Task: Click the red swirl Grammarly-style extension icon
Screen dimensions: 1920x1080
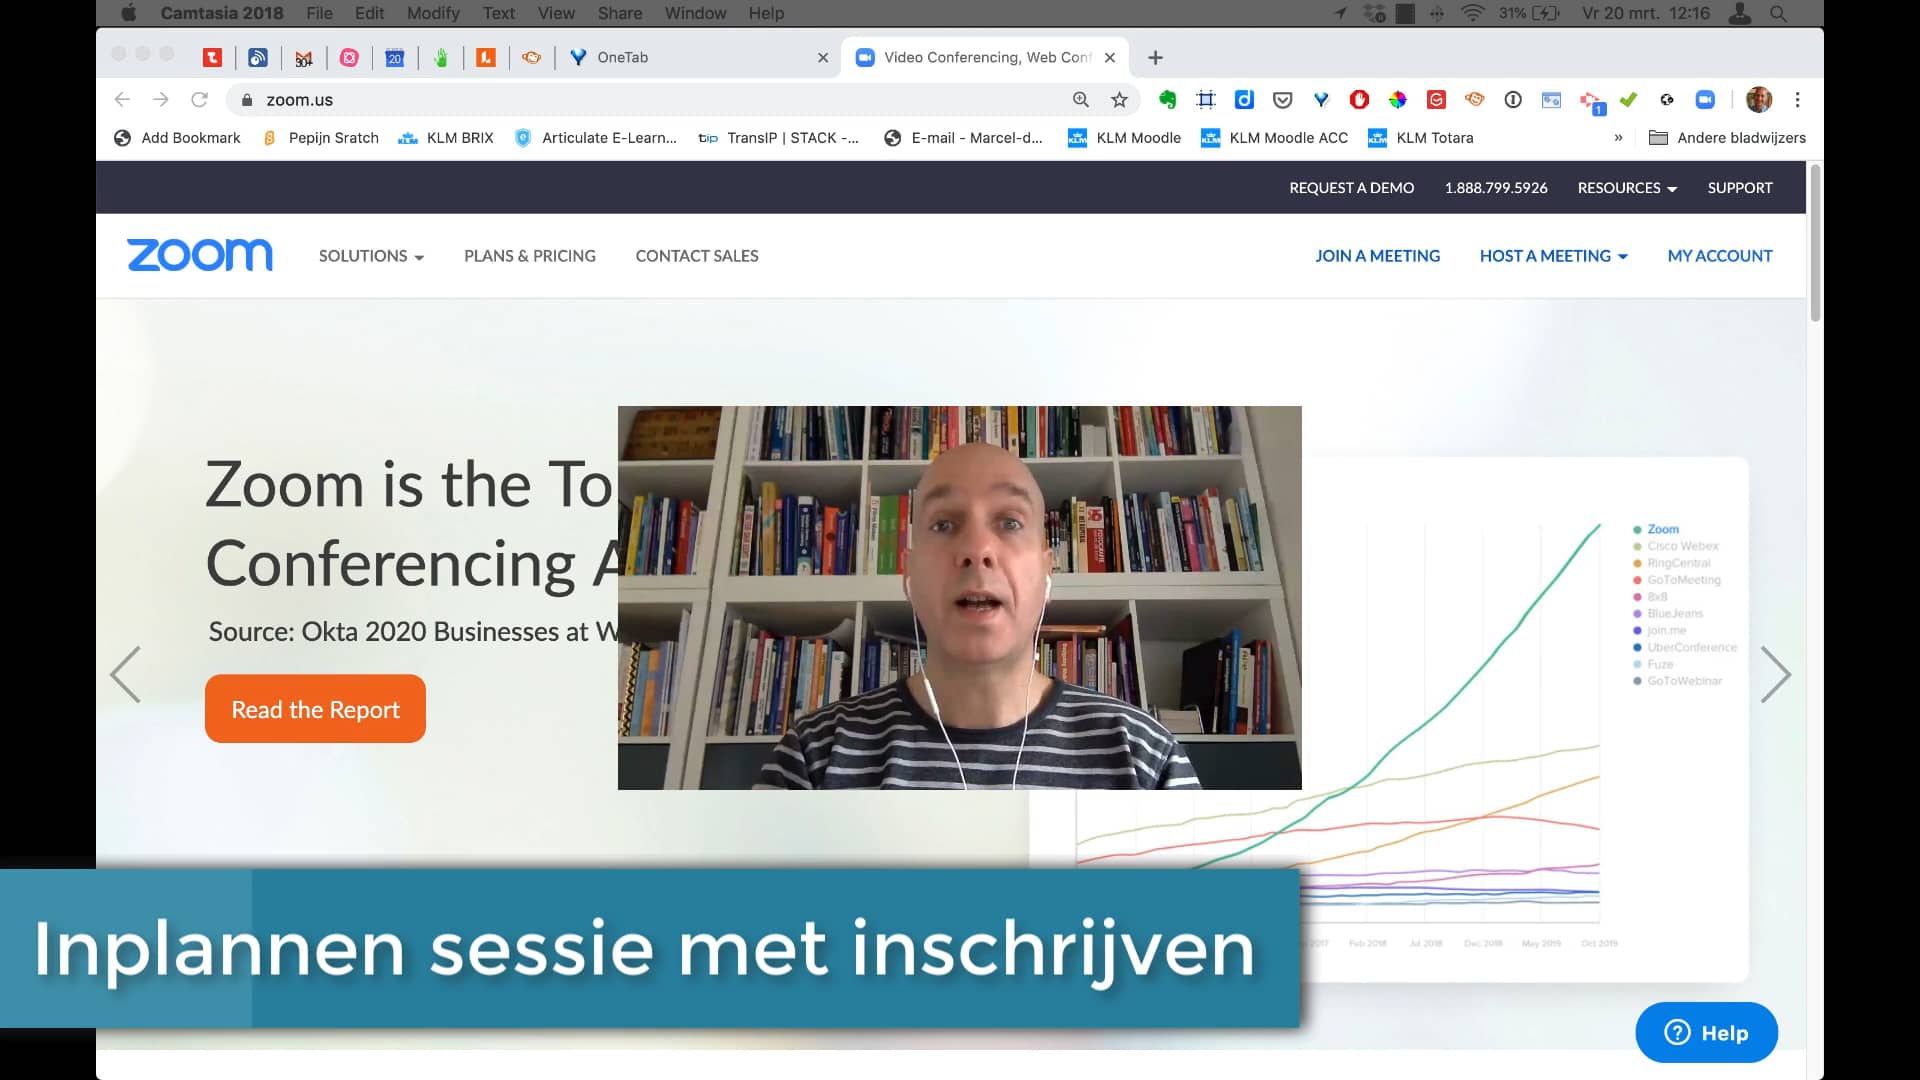Action: pos(1436,99)
